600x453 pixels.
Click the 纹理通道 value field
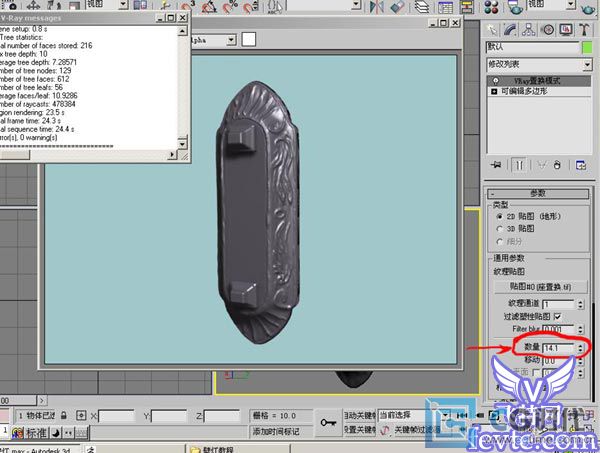coord(559,304)
